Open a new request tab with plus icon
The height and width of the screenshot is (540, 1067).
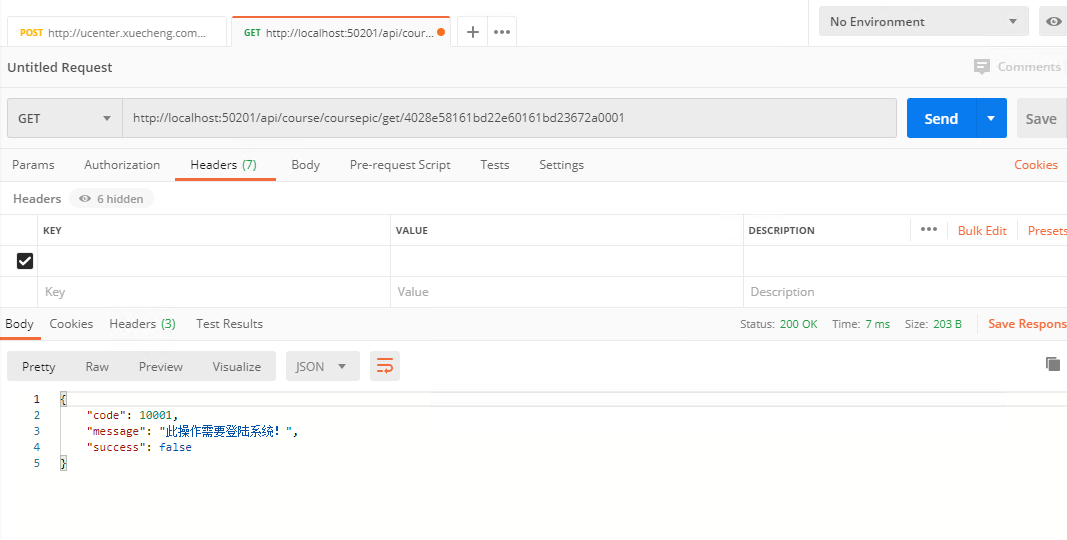pyautogui.click(x=473, y=32)
